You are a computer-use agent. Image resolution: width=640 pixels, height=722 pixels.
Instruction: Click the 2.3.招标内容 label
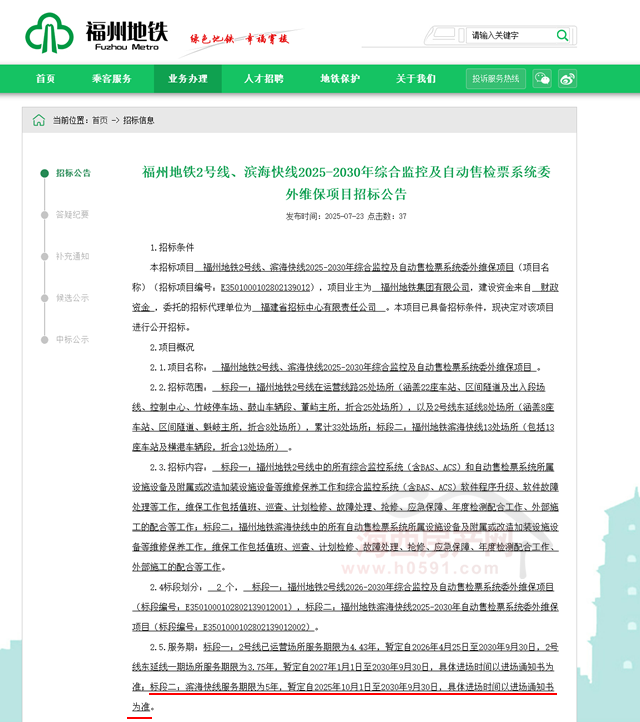point(178,467)
